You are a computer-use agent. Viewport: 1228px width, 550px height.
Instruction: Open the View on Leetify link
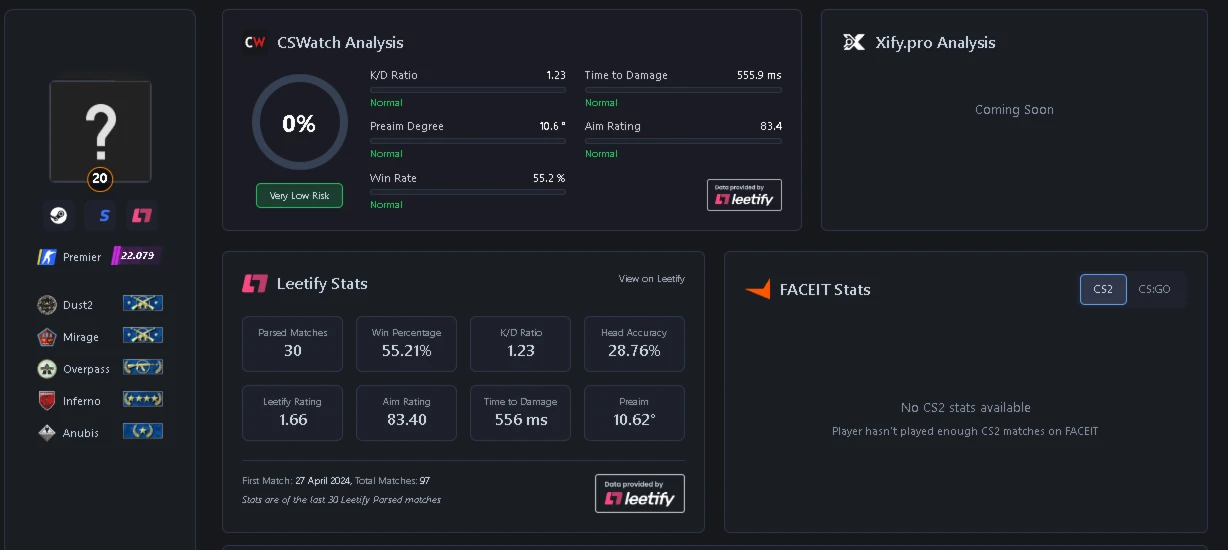[x=652, y=279]
